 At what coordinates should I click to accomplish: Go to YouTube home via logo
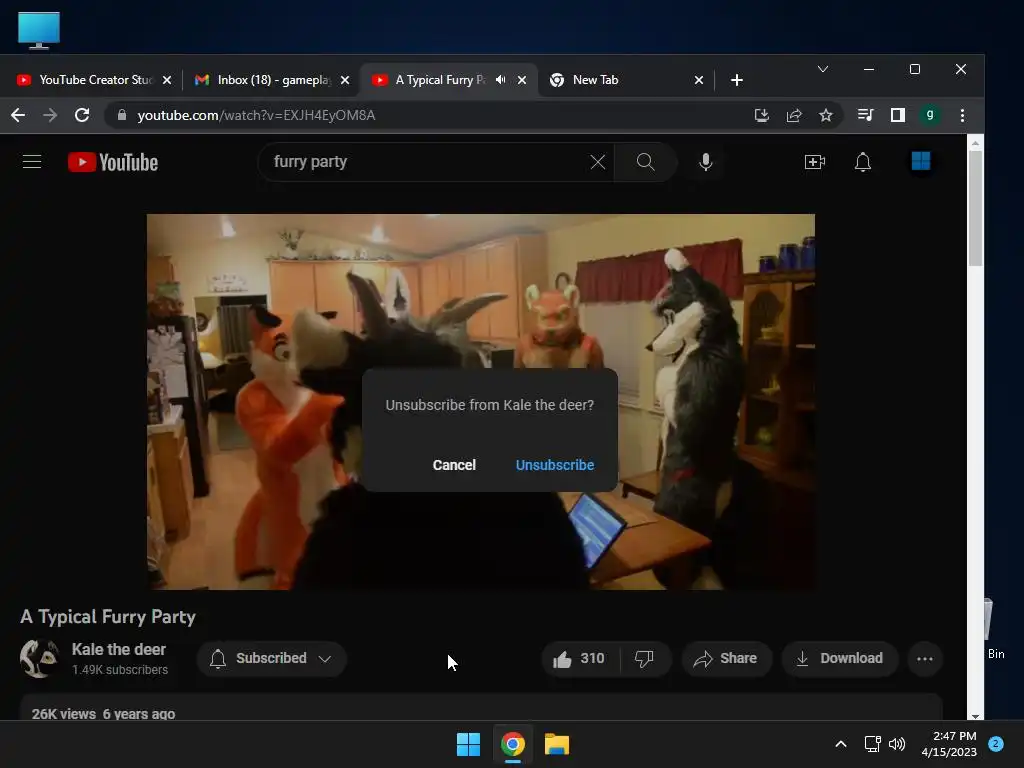tap(113, 162)
